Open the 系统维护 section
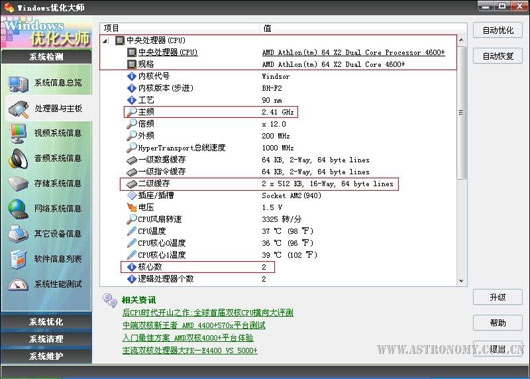Image resolution: width=530 pixels, height=379 pixels. pyautogui.click(x=46, y=356)
